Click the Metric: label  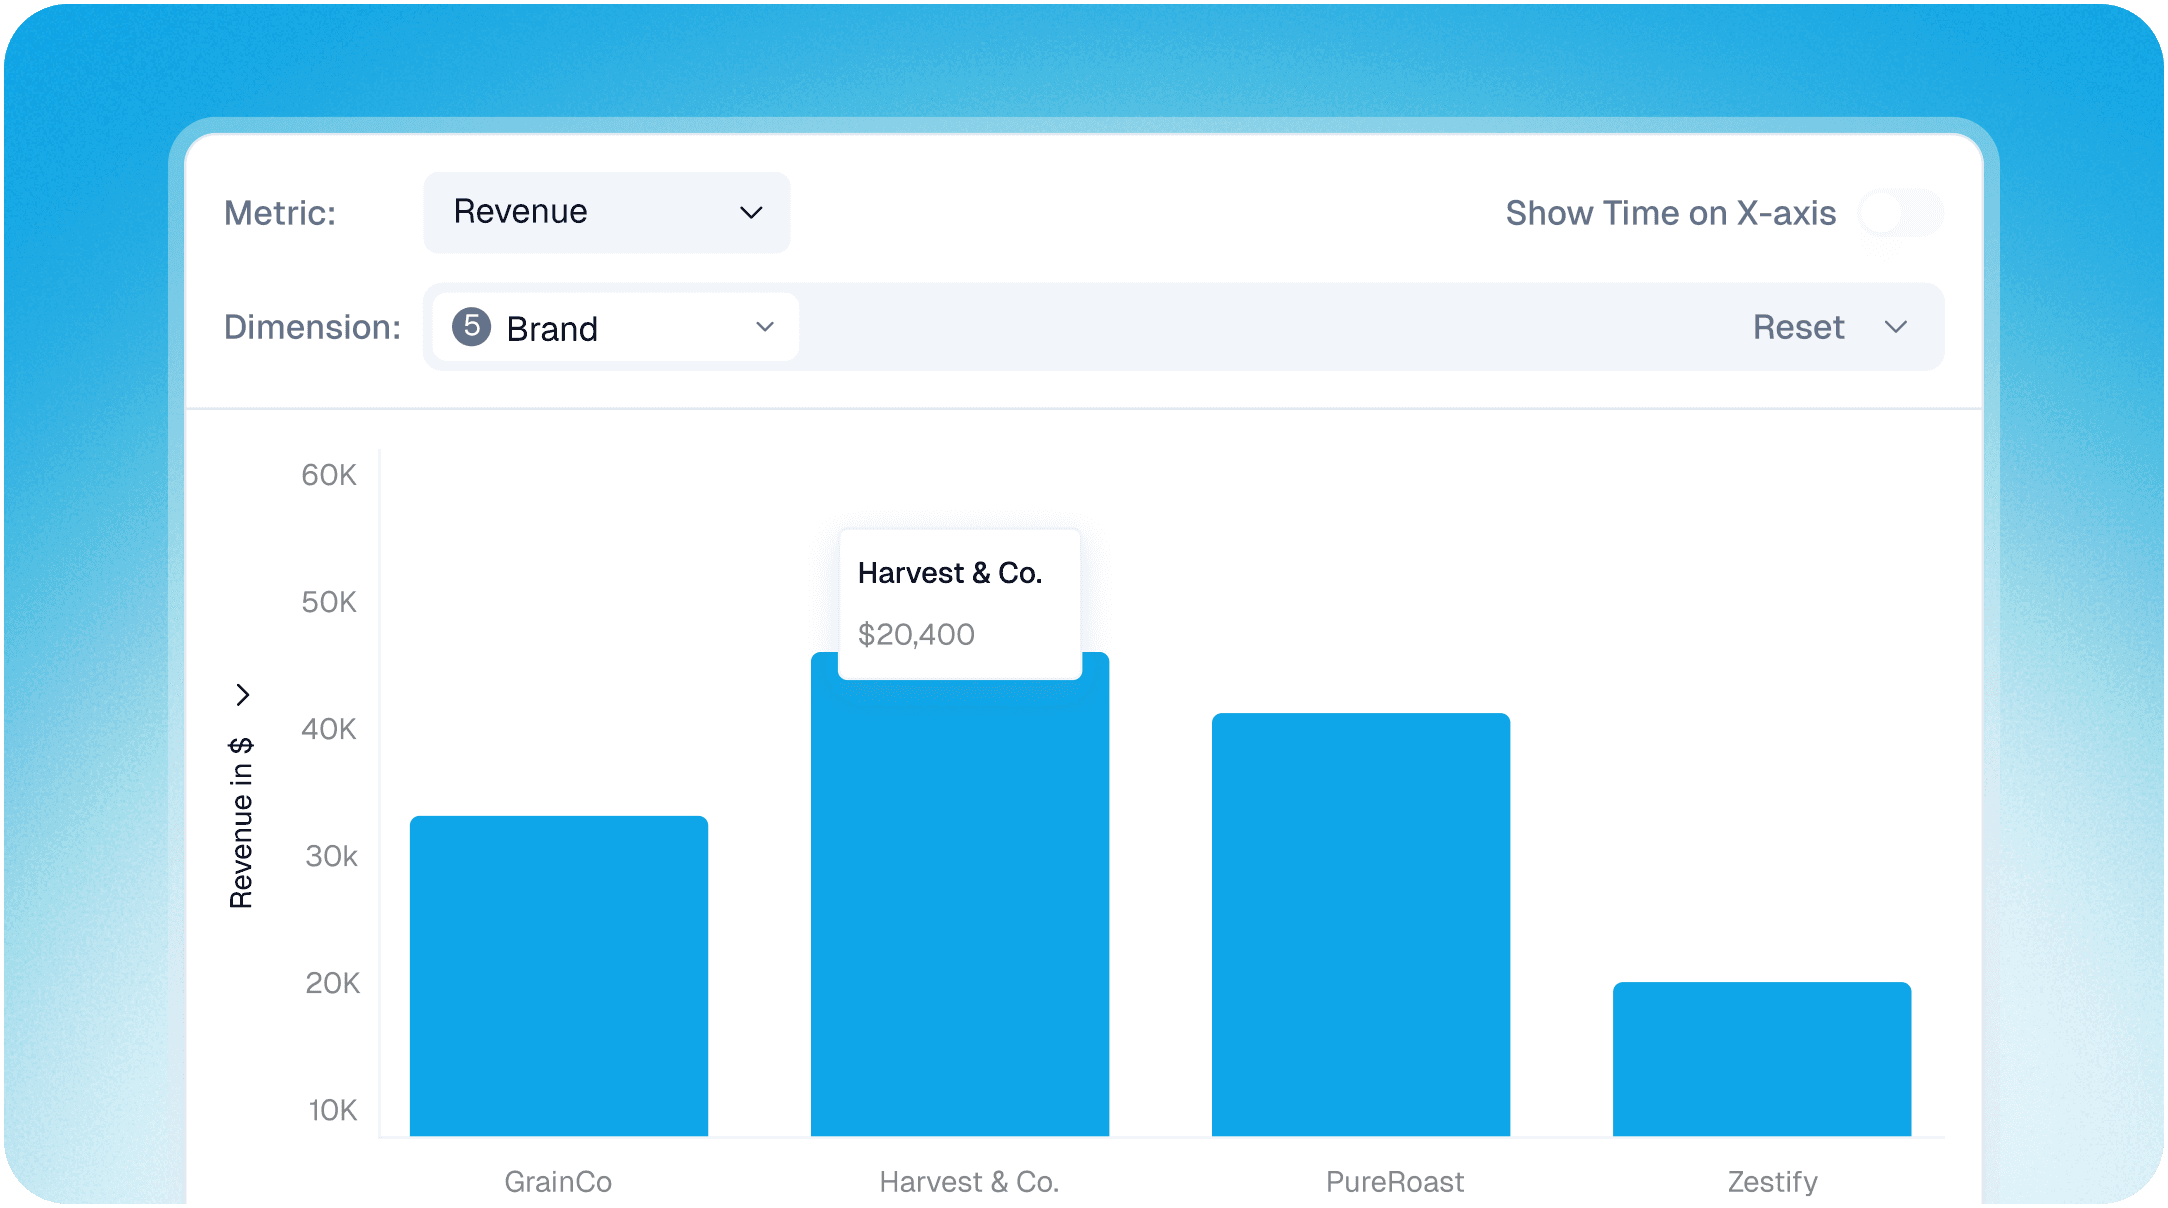tap(280, 213)
